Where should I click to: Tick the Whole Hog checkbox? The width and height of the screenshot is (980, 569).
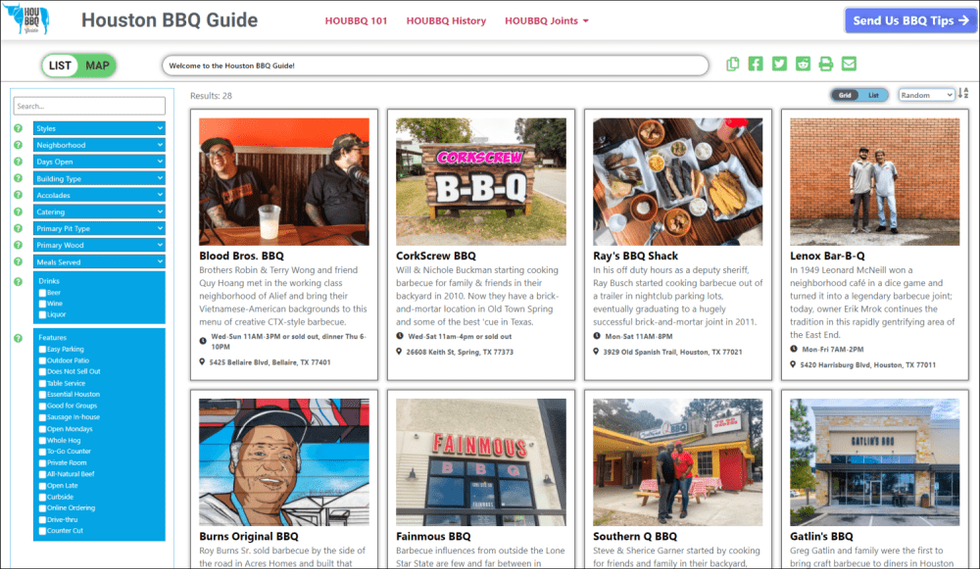tap(42, 440)
